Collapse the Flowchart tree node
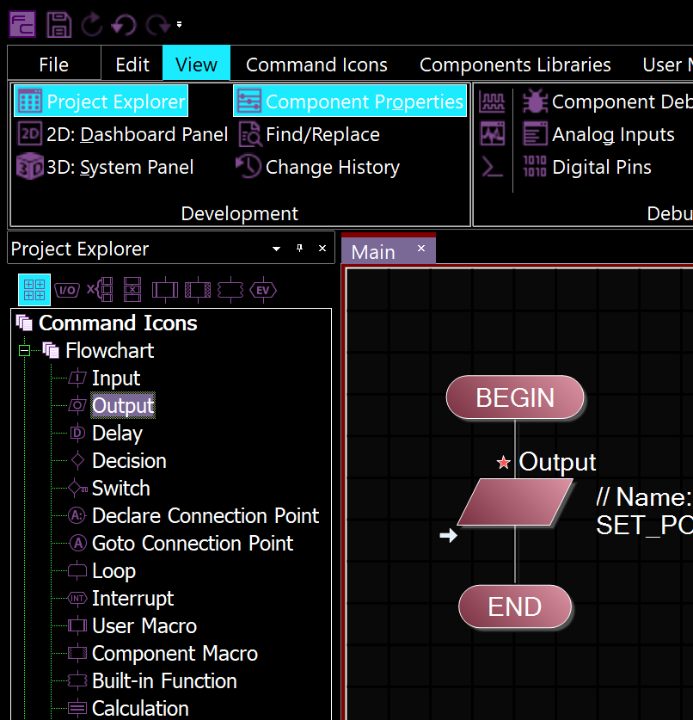The width and height of the screenshot is (693, 720). [x=24, y=351]
